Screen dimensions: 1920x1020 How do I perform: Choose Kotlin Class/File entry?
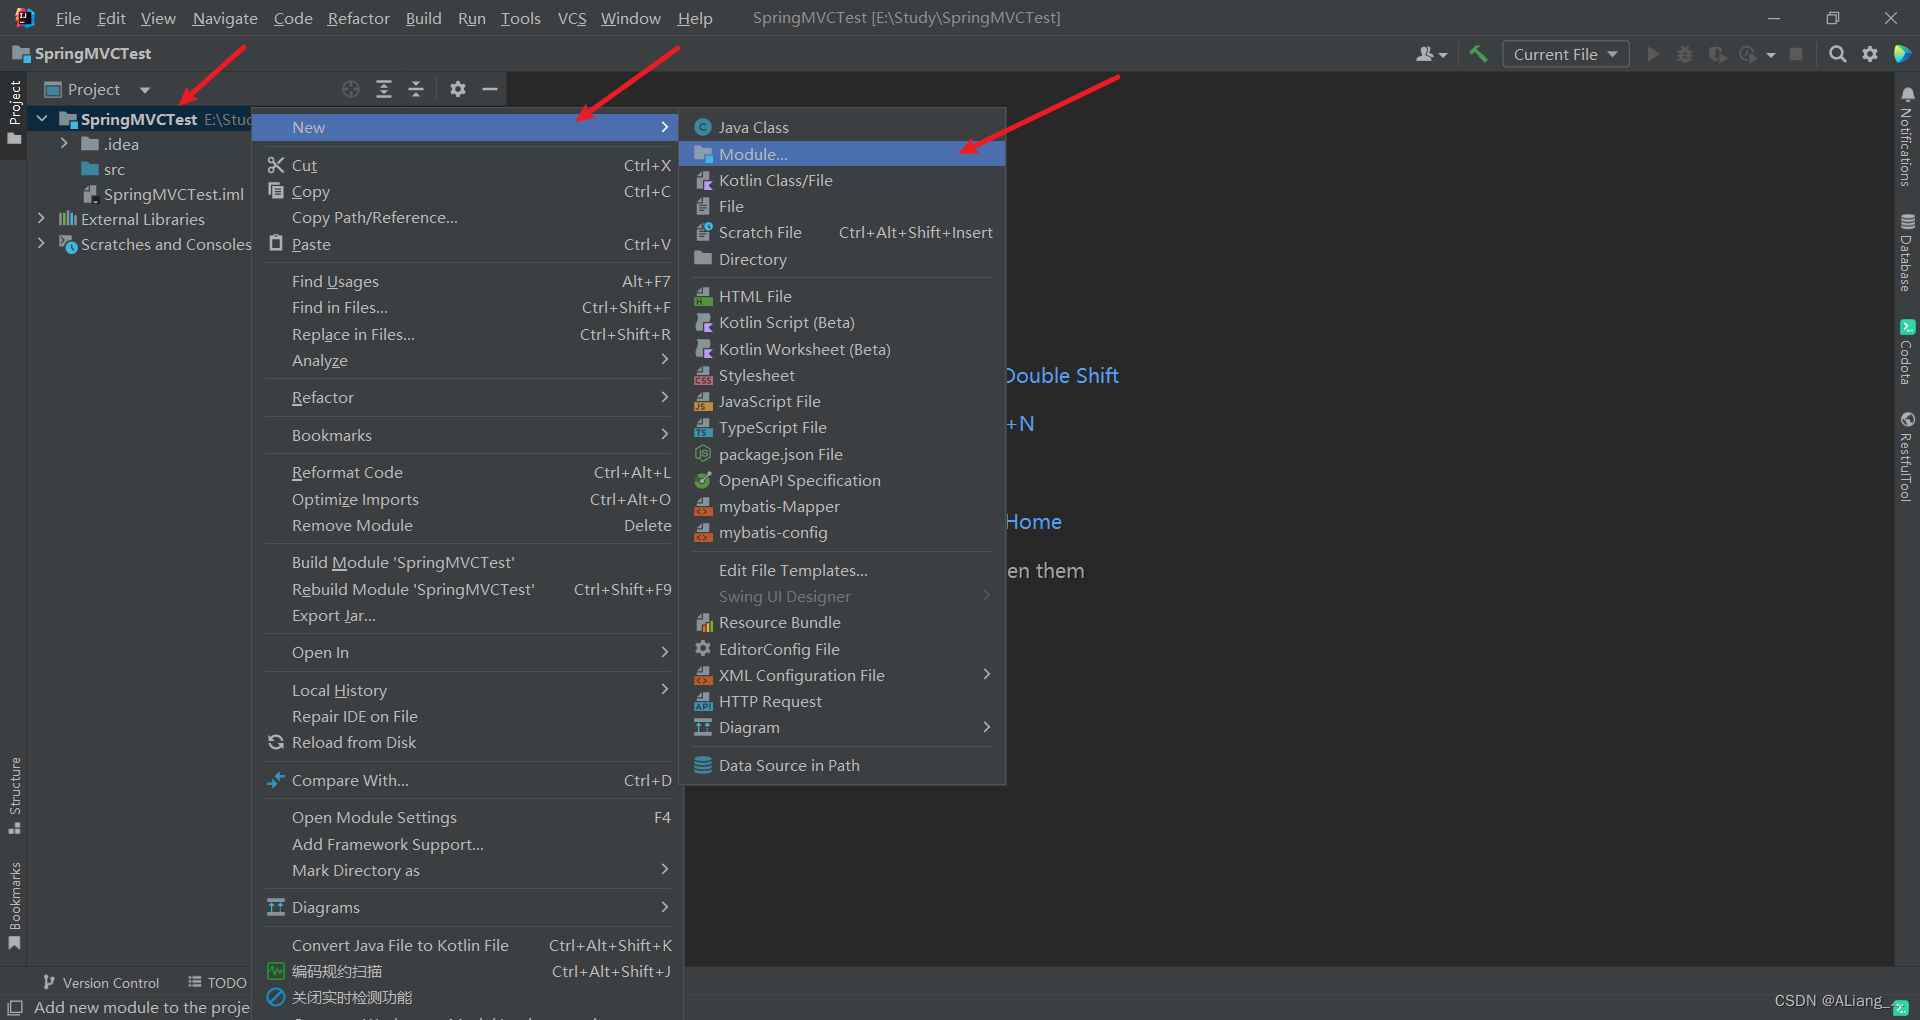click(842, 180)
